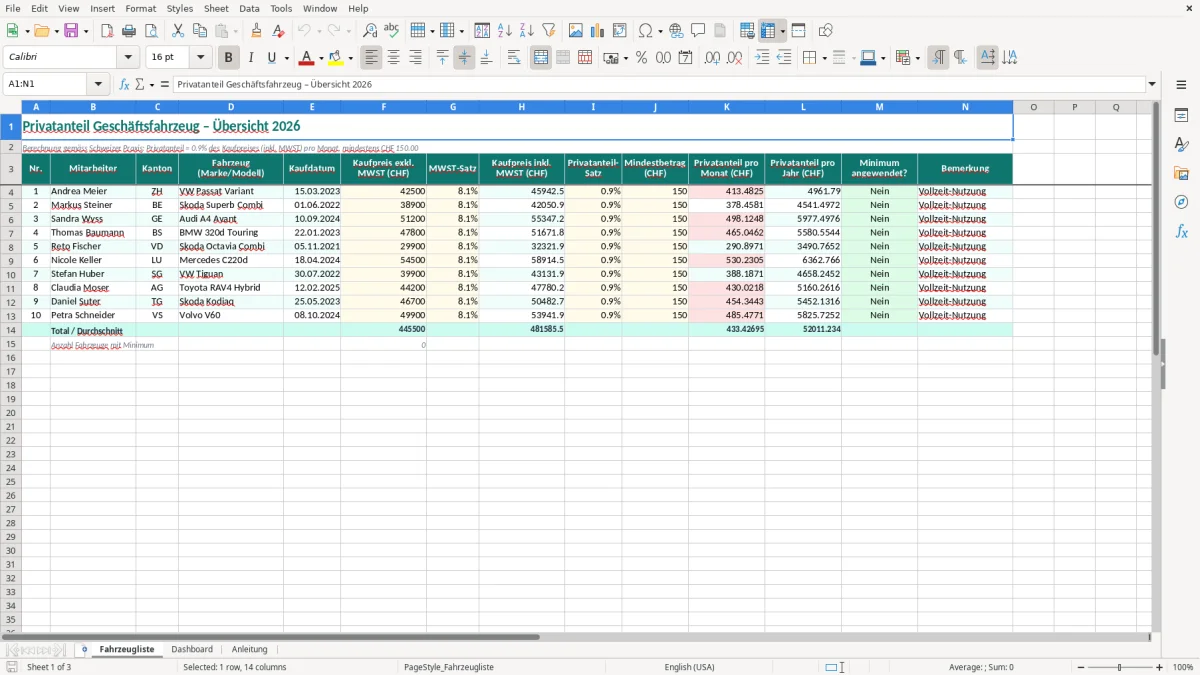Viewport: 1200px width, 675px height.
Task: Toggle Freeze Rows and Columns
Action: [768, 31]
